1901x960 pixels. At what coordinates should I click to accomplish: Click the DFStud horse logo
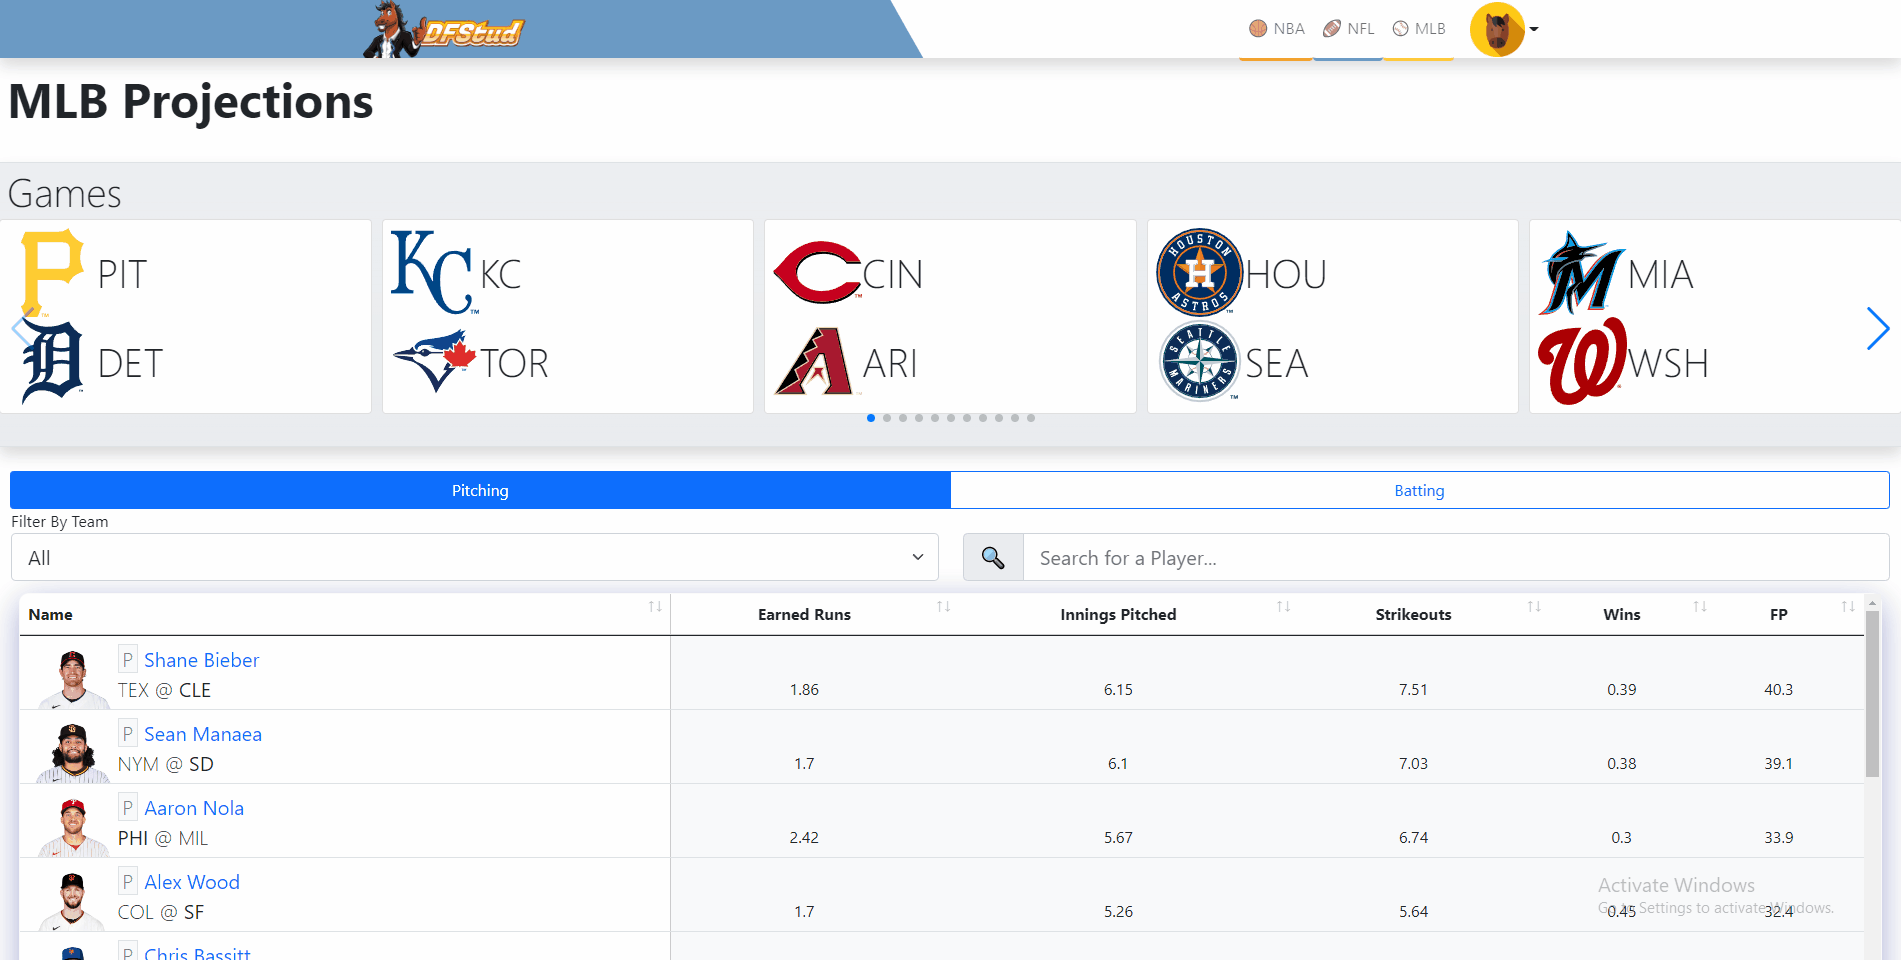443,29
